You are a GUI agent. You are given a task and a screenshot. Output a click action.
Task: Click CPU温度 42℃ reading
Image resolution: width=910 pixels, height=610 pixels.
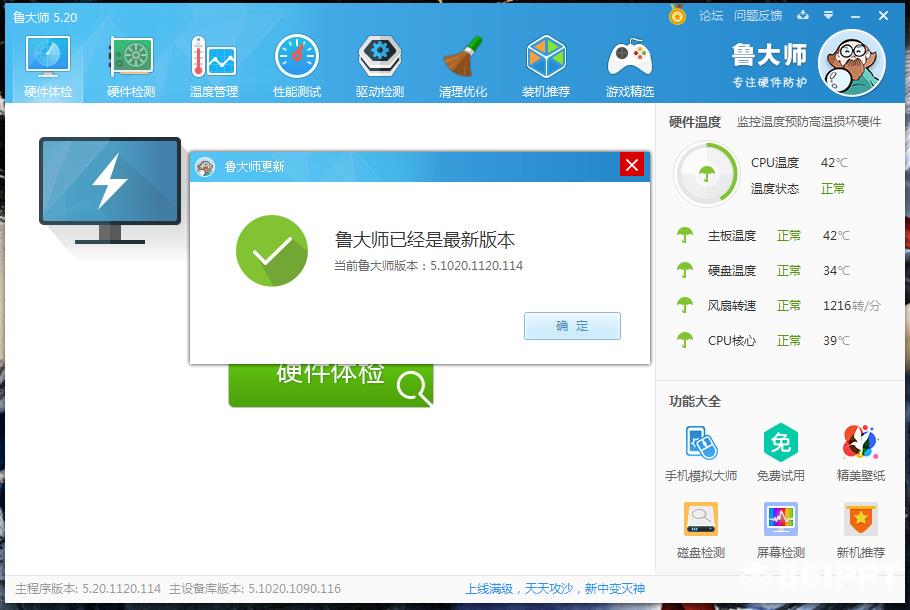click(x=799, y=163)
